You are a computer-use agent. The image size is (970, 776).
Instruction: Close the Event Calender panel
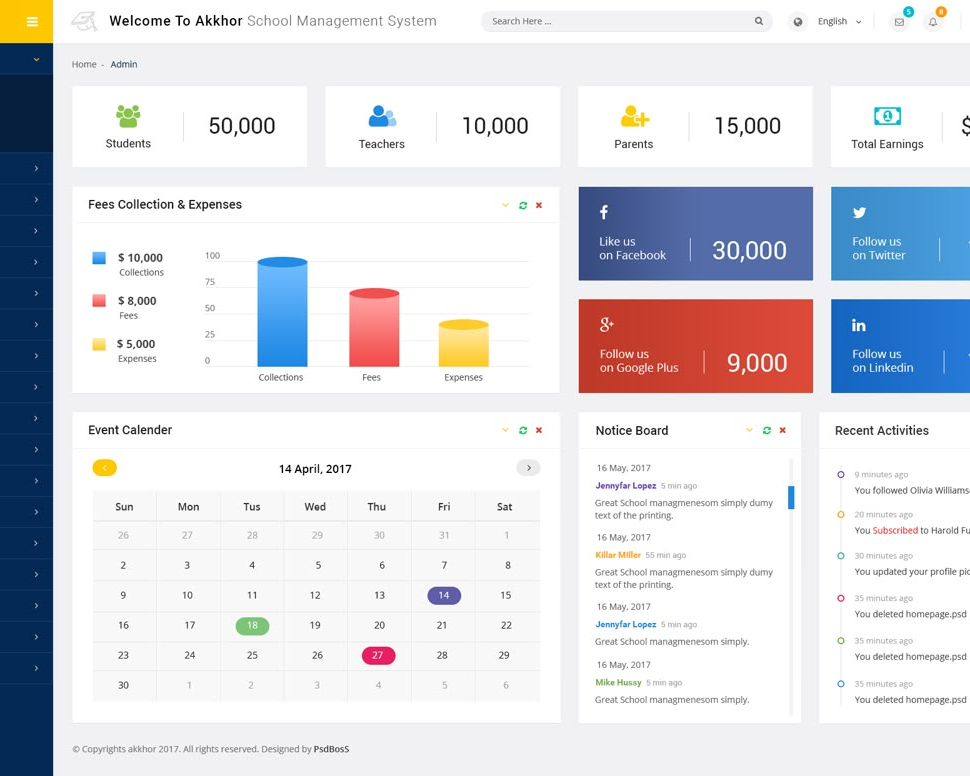pyautogui.click(x=539, y=430)
